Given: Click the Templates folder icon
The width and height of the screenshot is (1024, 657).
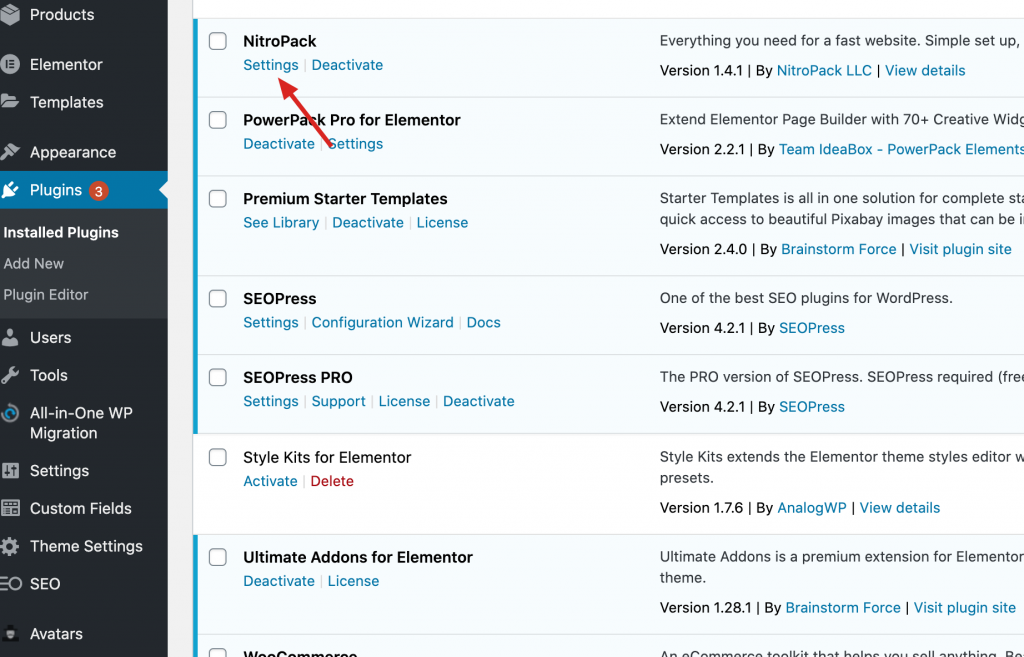Looking at the screenshot, I should [x=10, y=102].
